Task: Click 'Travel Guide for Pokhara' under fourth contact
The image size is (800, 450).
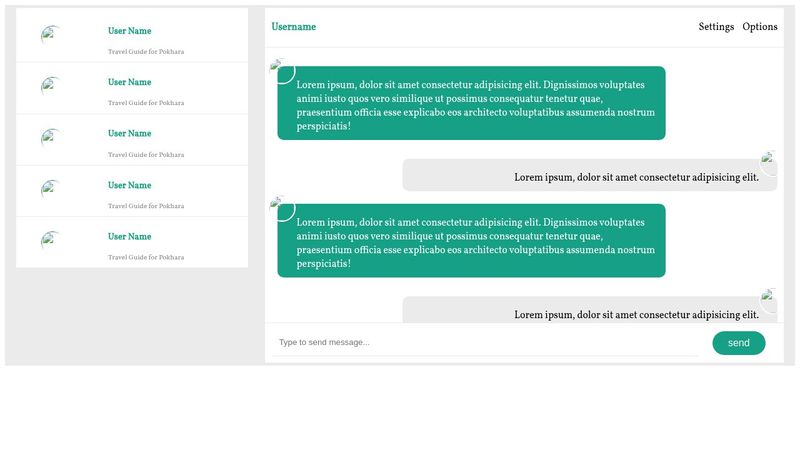Action: (x=146, y=206)
